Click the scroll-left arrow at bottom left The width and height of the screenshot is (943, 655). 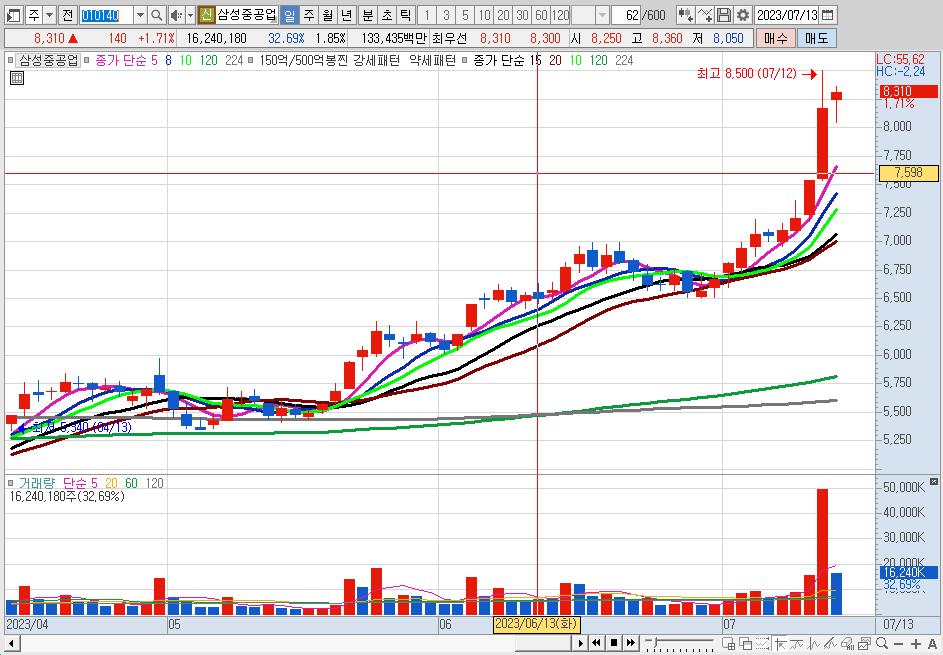tap(11, 644)
